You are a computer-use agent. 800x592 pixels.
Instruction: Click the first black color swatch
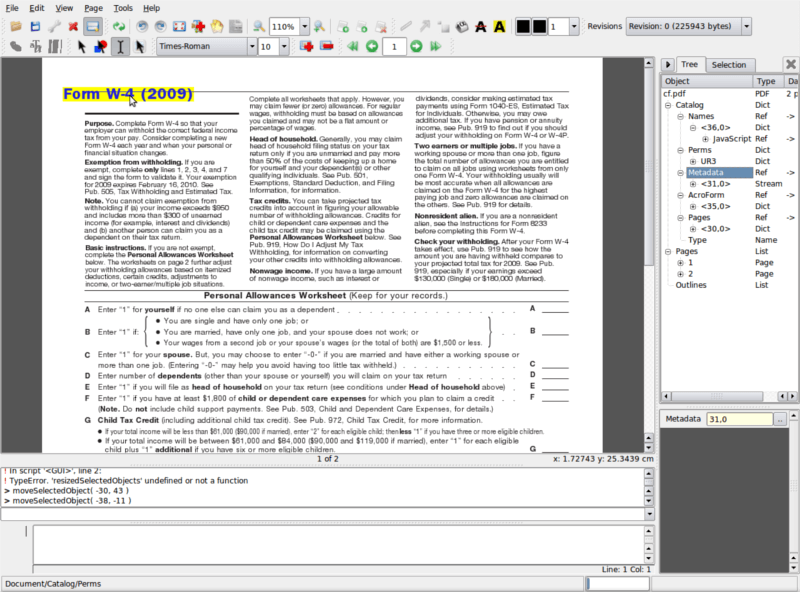[522, 26]
